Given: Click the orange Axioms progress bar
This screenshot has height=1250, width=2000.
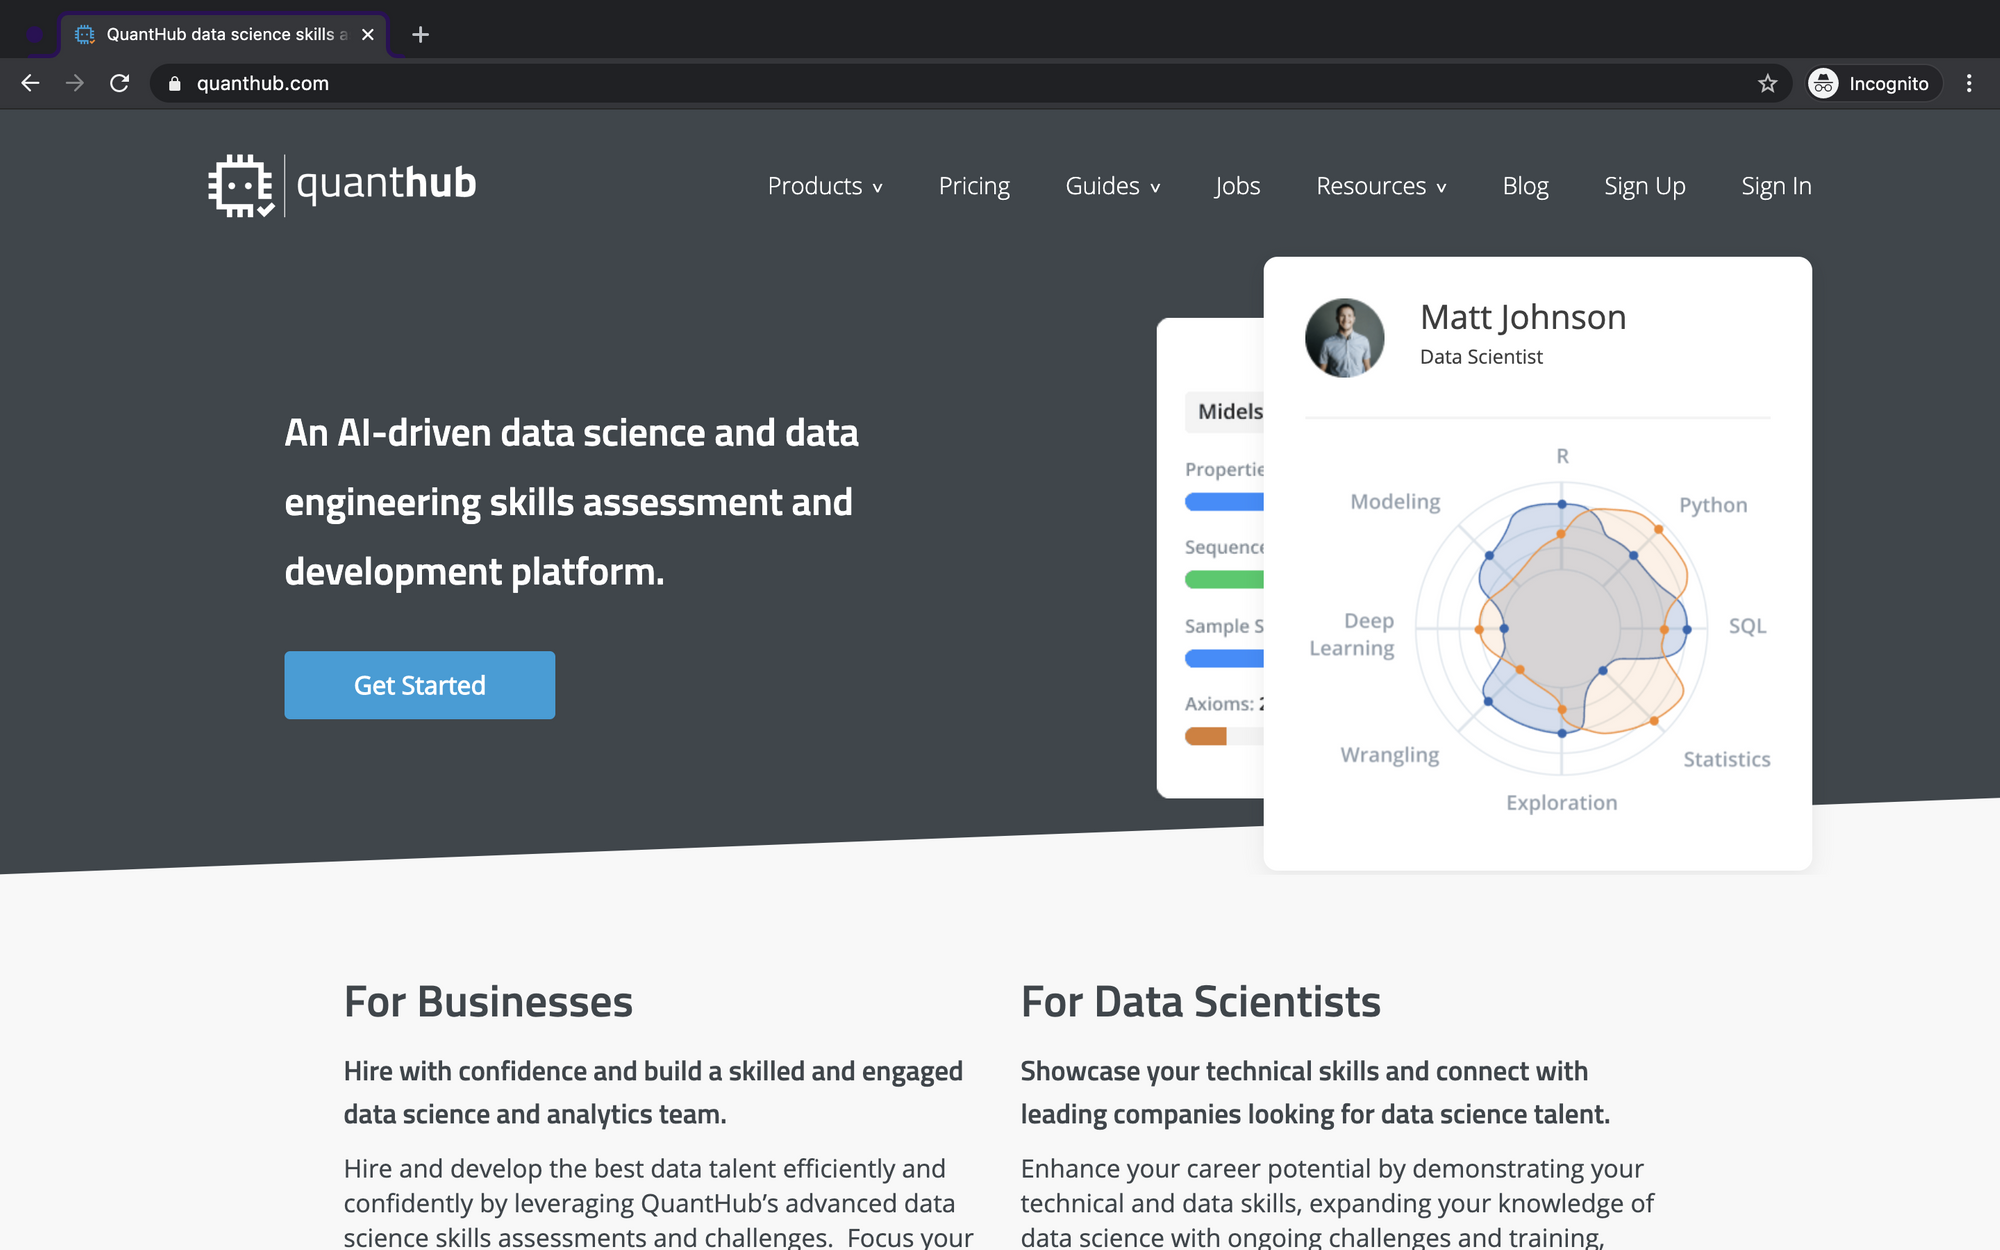Looking at the screenshot, I should (1206, 736).
